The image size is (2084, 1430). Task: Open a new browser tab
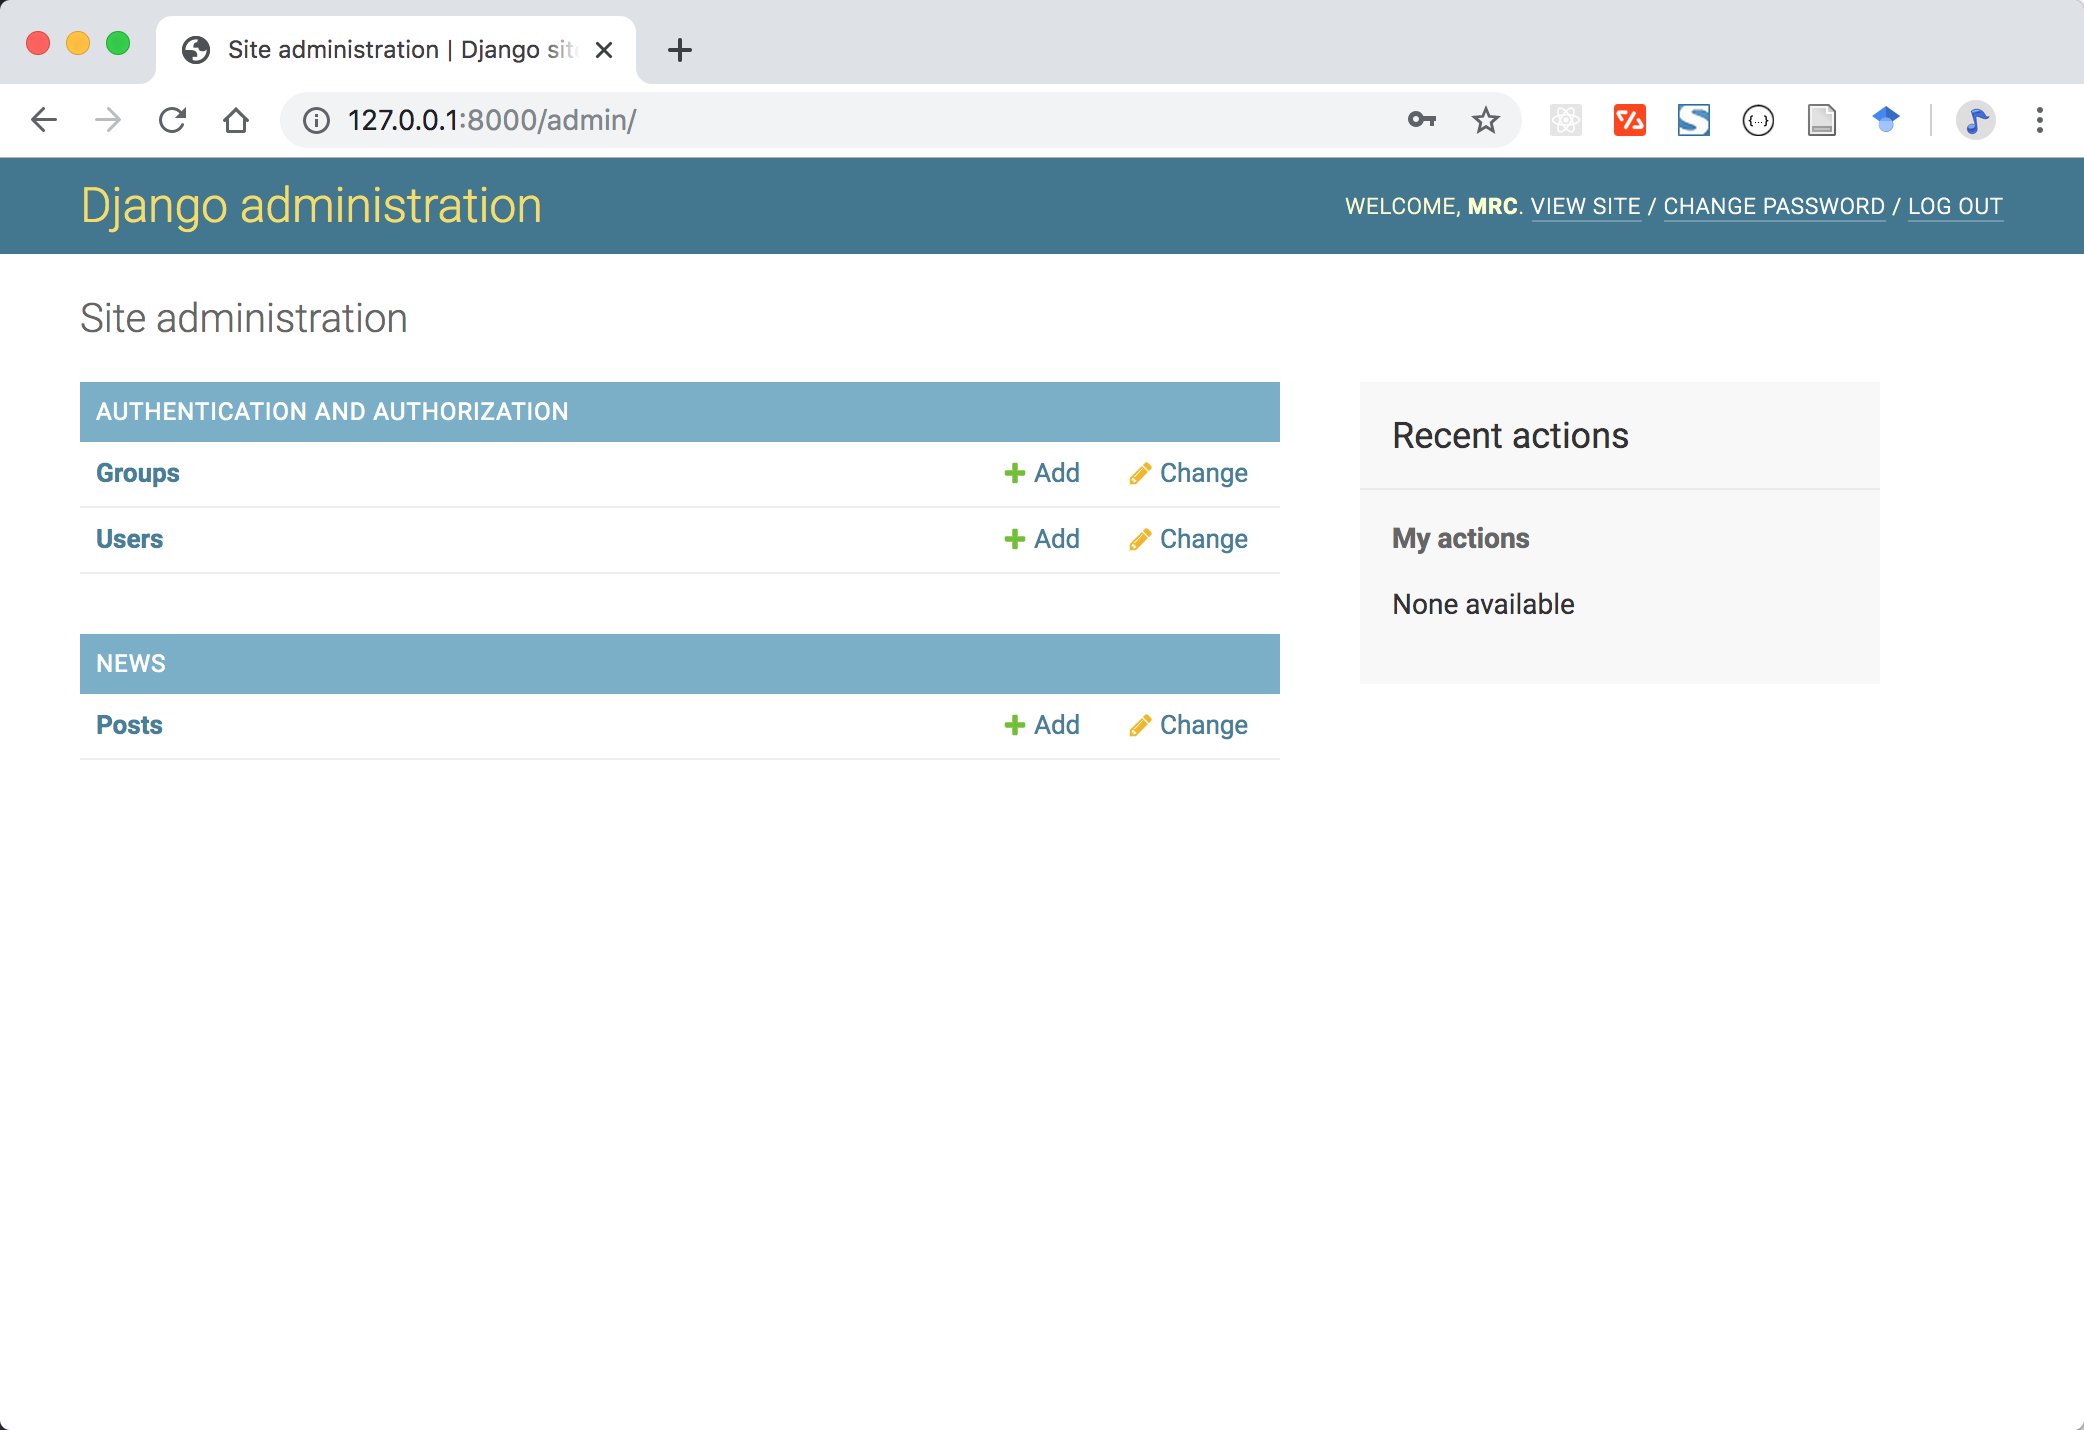click(680, 50)
